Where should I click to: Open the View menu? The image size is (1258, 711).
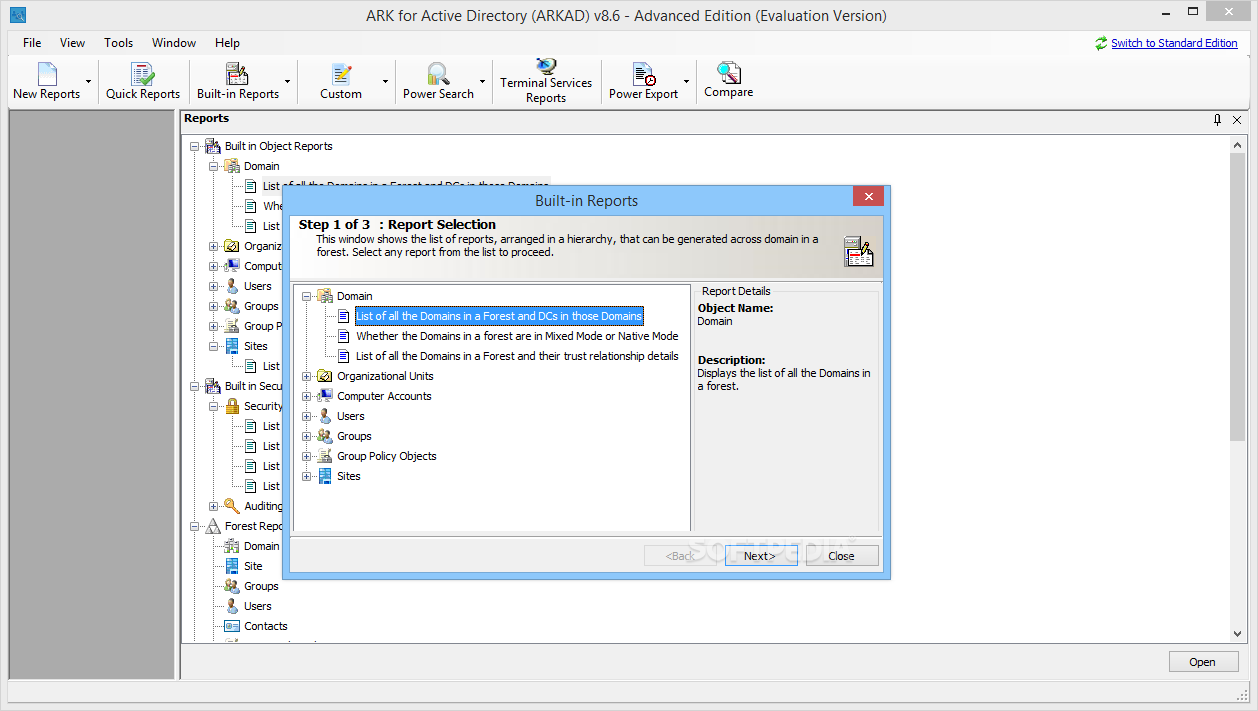tap(72, 43)
